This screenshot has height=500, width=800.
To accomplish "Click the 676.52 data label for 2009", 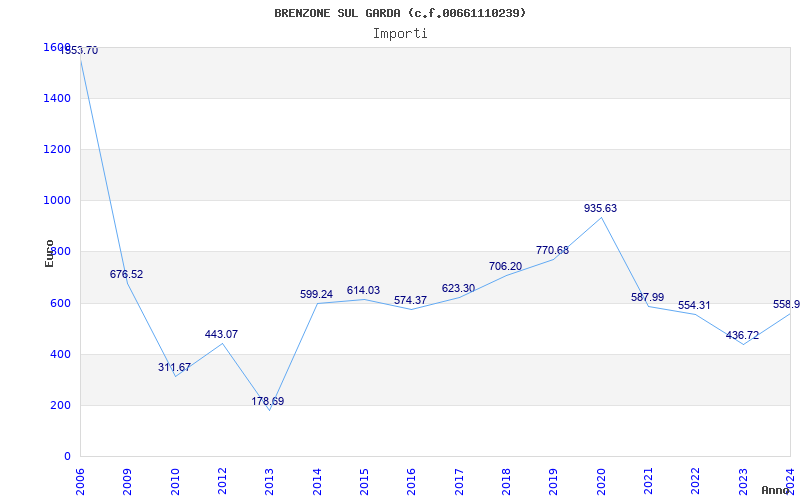I will point(127,274).
